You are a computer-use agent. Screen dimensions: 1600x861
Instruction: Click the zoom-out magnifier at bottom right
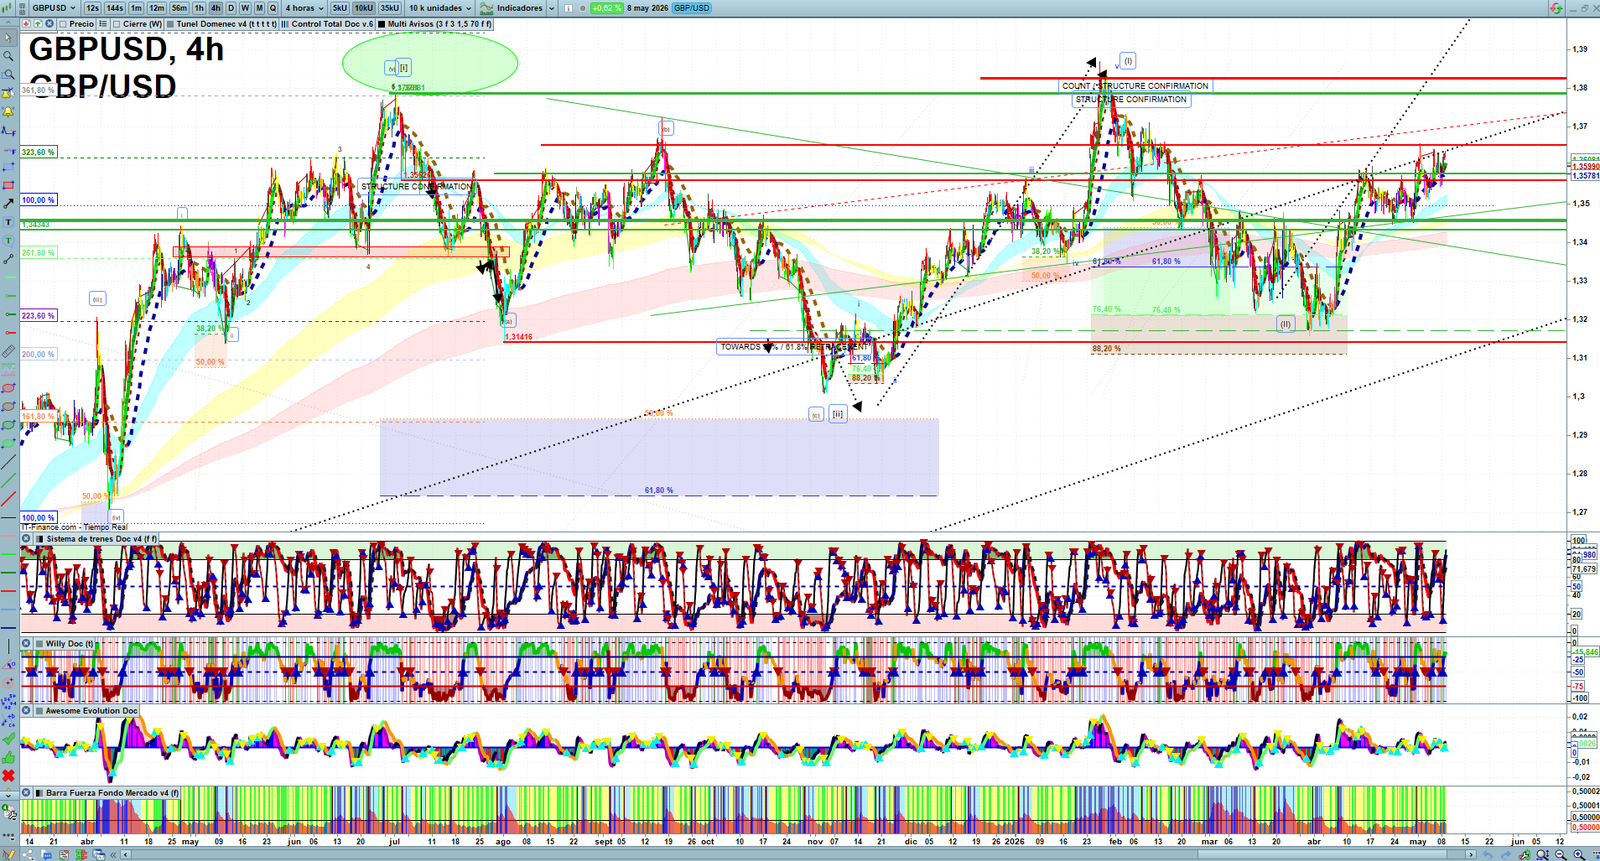pyautogui.click(x=1560, y=854)
